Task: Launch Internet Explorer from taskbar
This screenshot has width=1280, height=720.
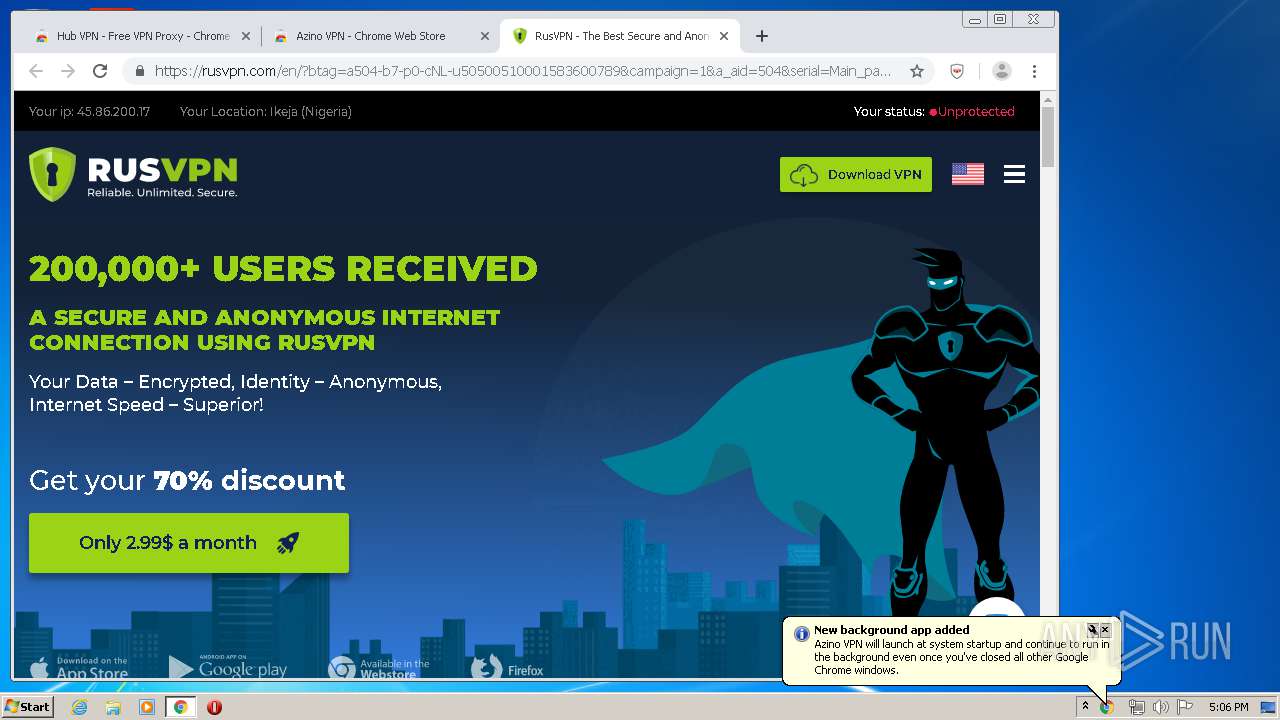Action: point(79,707)
